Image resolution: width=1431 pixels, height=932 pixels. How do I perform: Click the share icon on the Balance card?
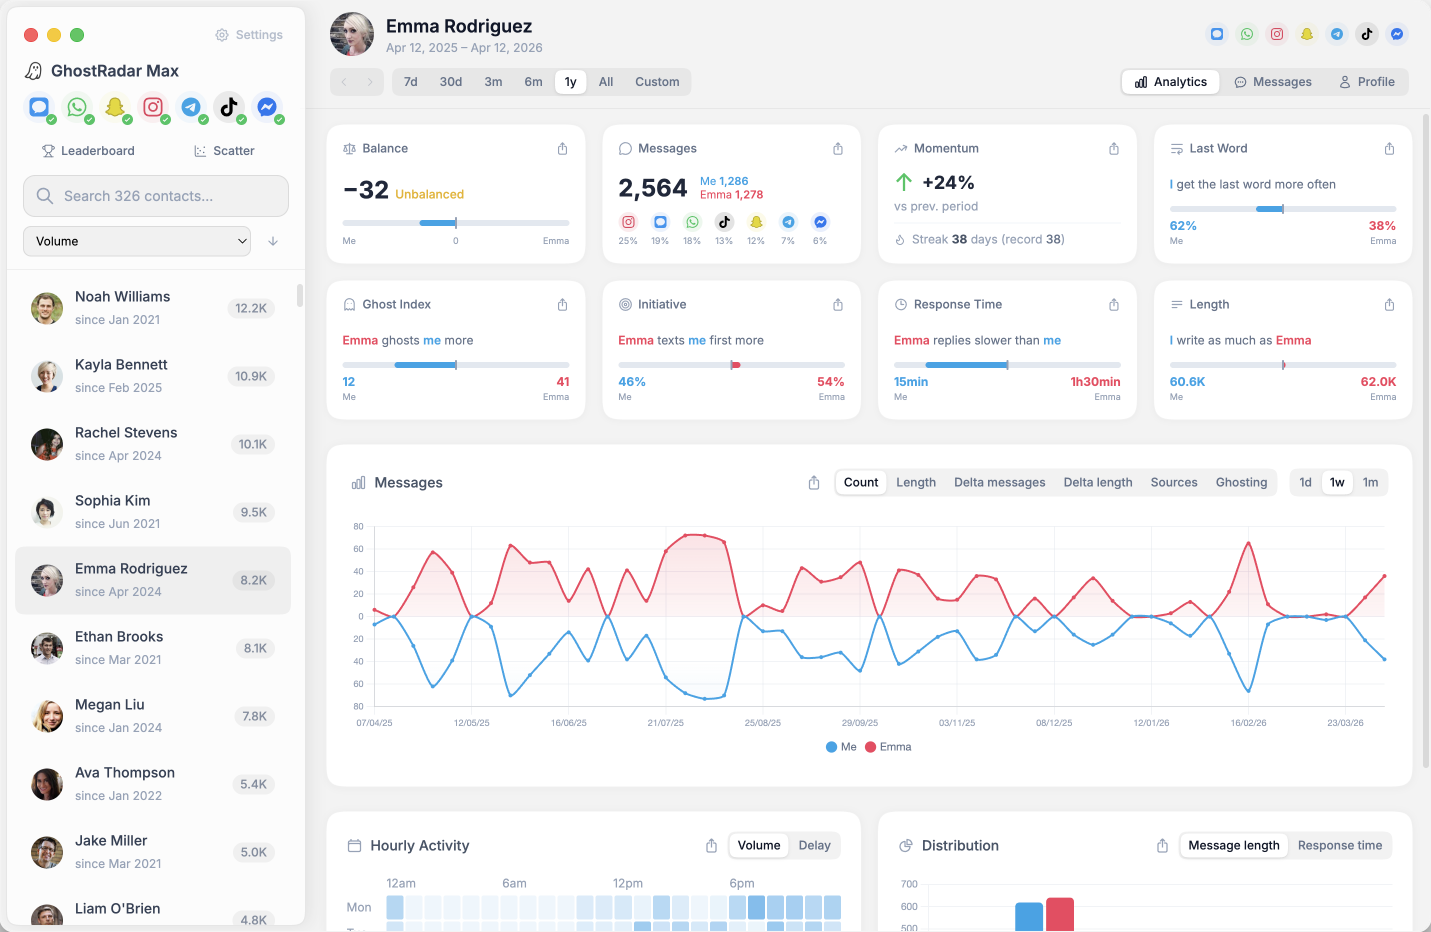562,148
